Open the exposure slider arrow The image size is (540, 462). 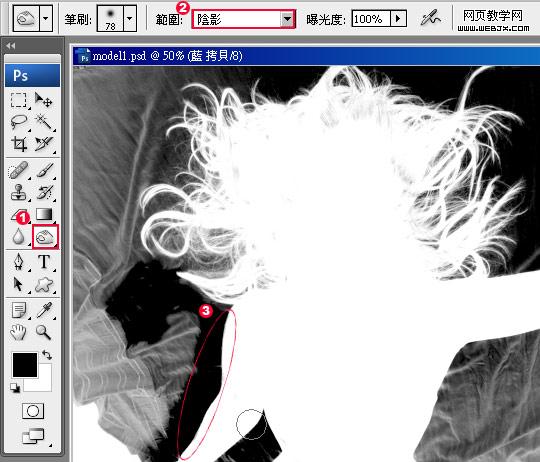[x=398, y=19]
